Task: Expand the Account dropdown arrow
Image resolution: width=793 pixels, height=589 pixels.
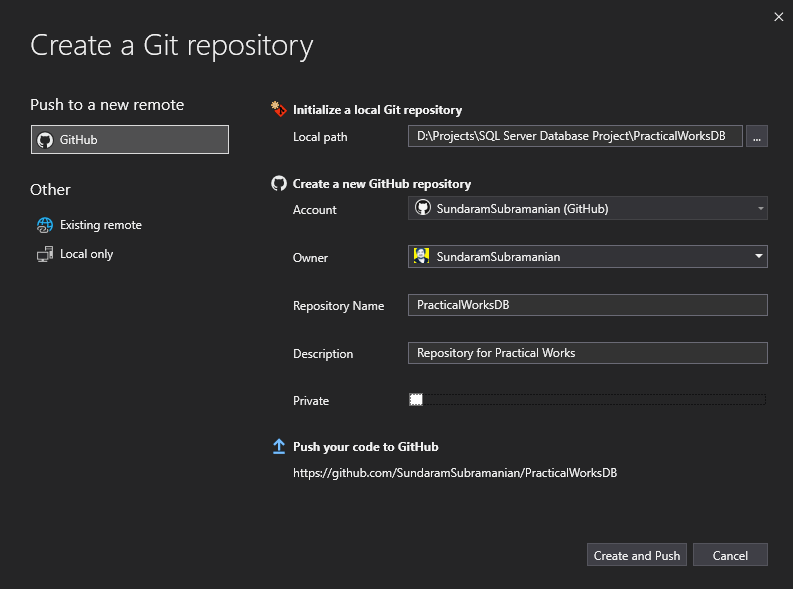Action: coord(760,209)
